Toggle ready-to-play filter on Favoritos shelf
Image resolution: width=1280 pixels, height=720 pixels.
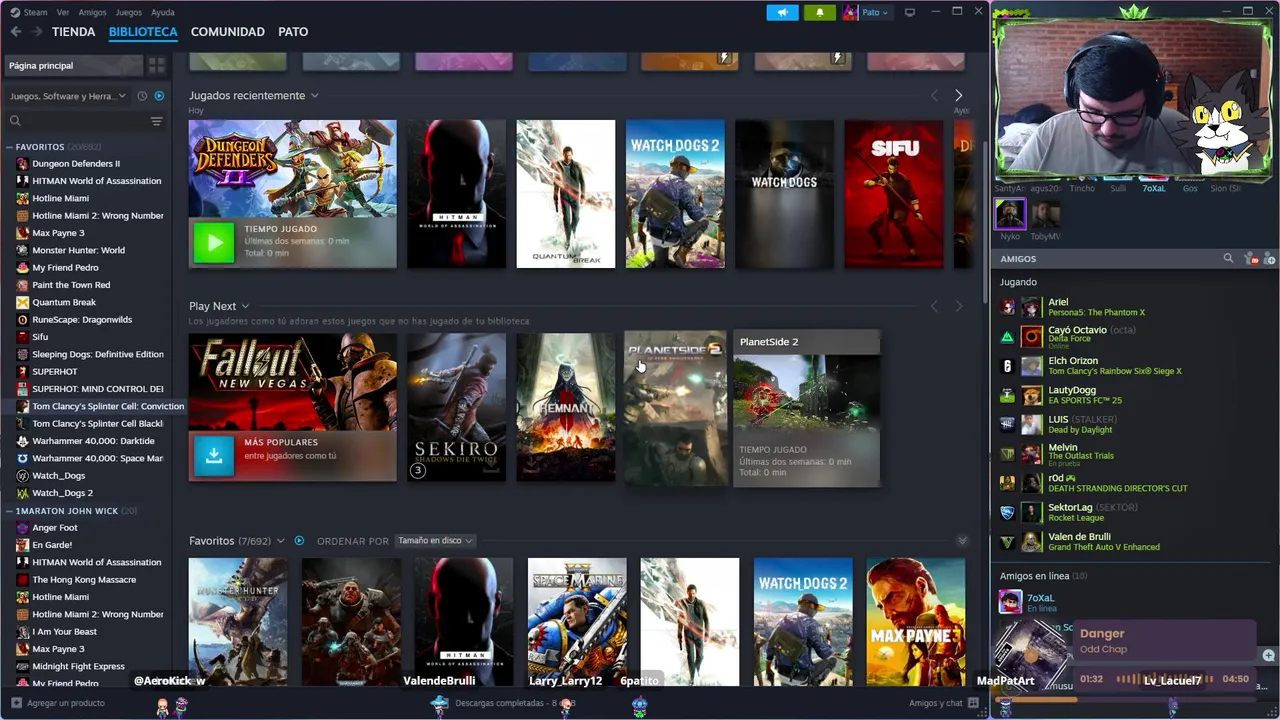(298, 541)
